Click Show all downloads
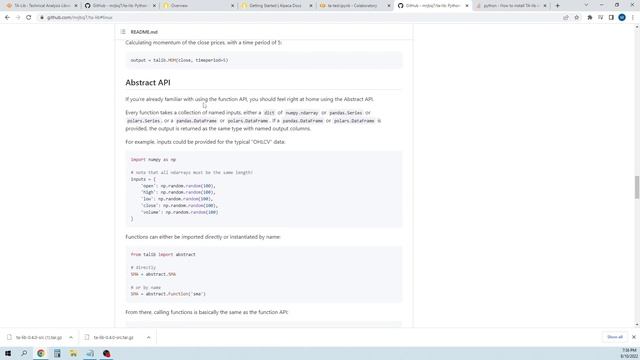This screenshot has height=360, width=640. coord(615,337)
